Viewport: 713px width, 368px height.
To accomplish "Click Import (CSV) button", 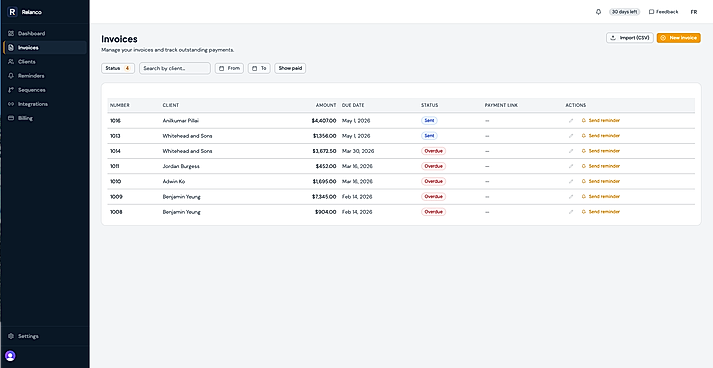I will 630,38.
